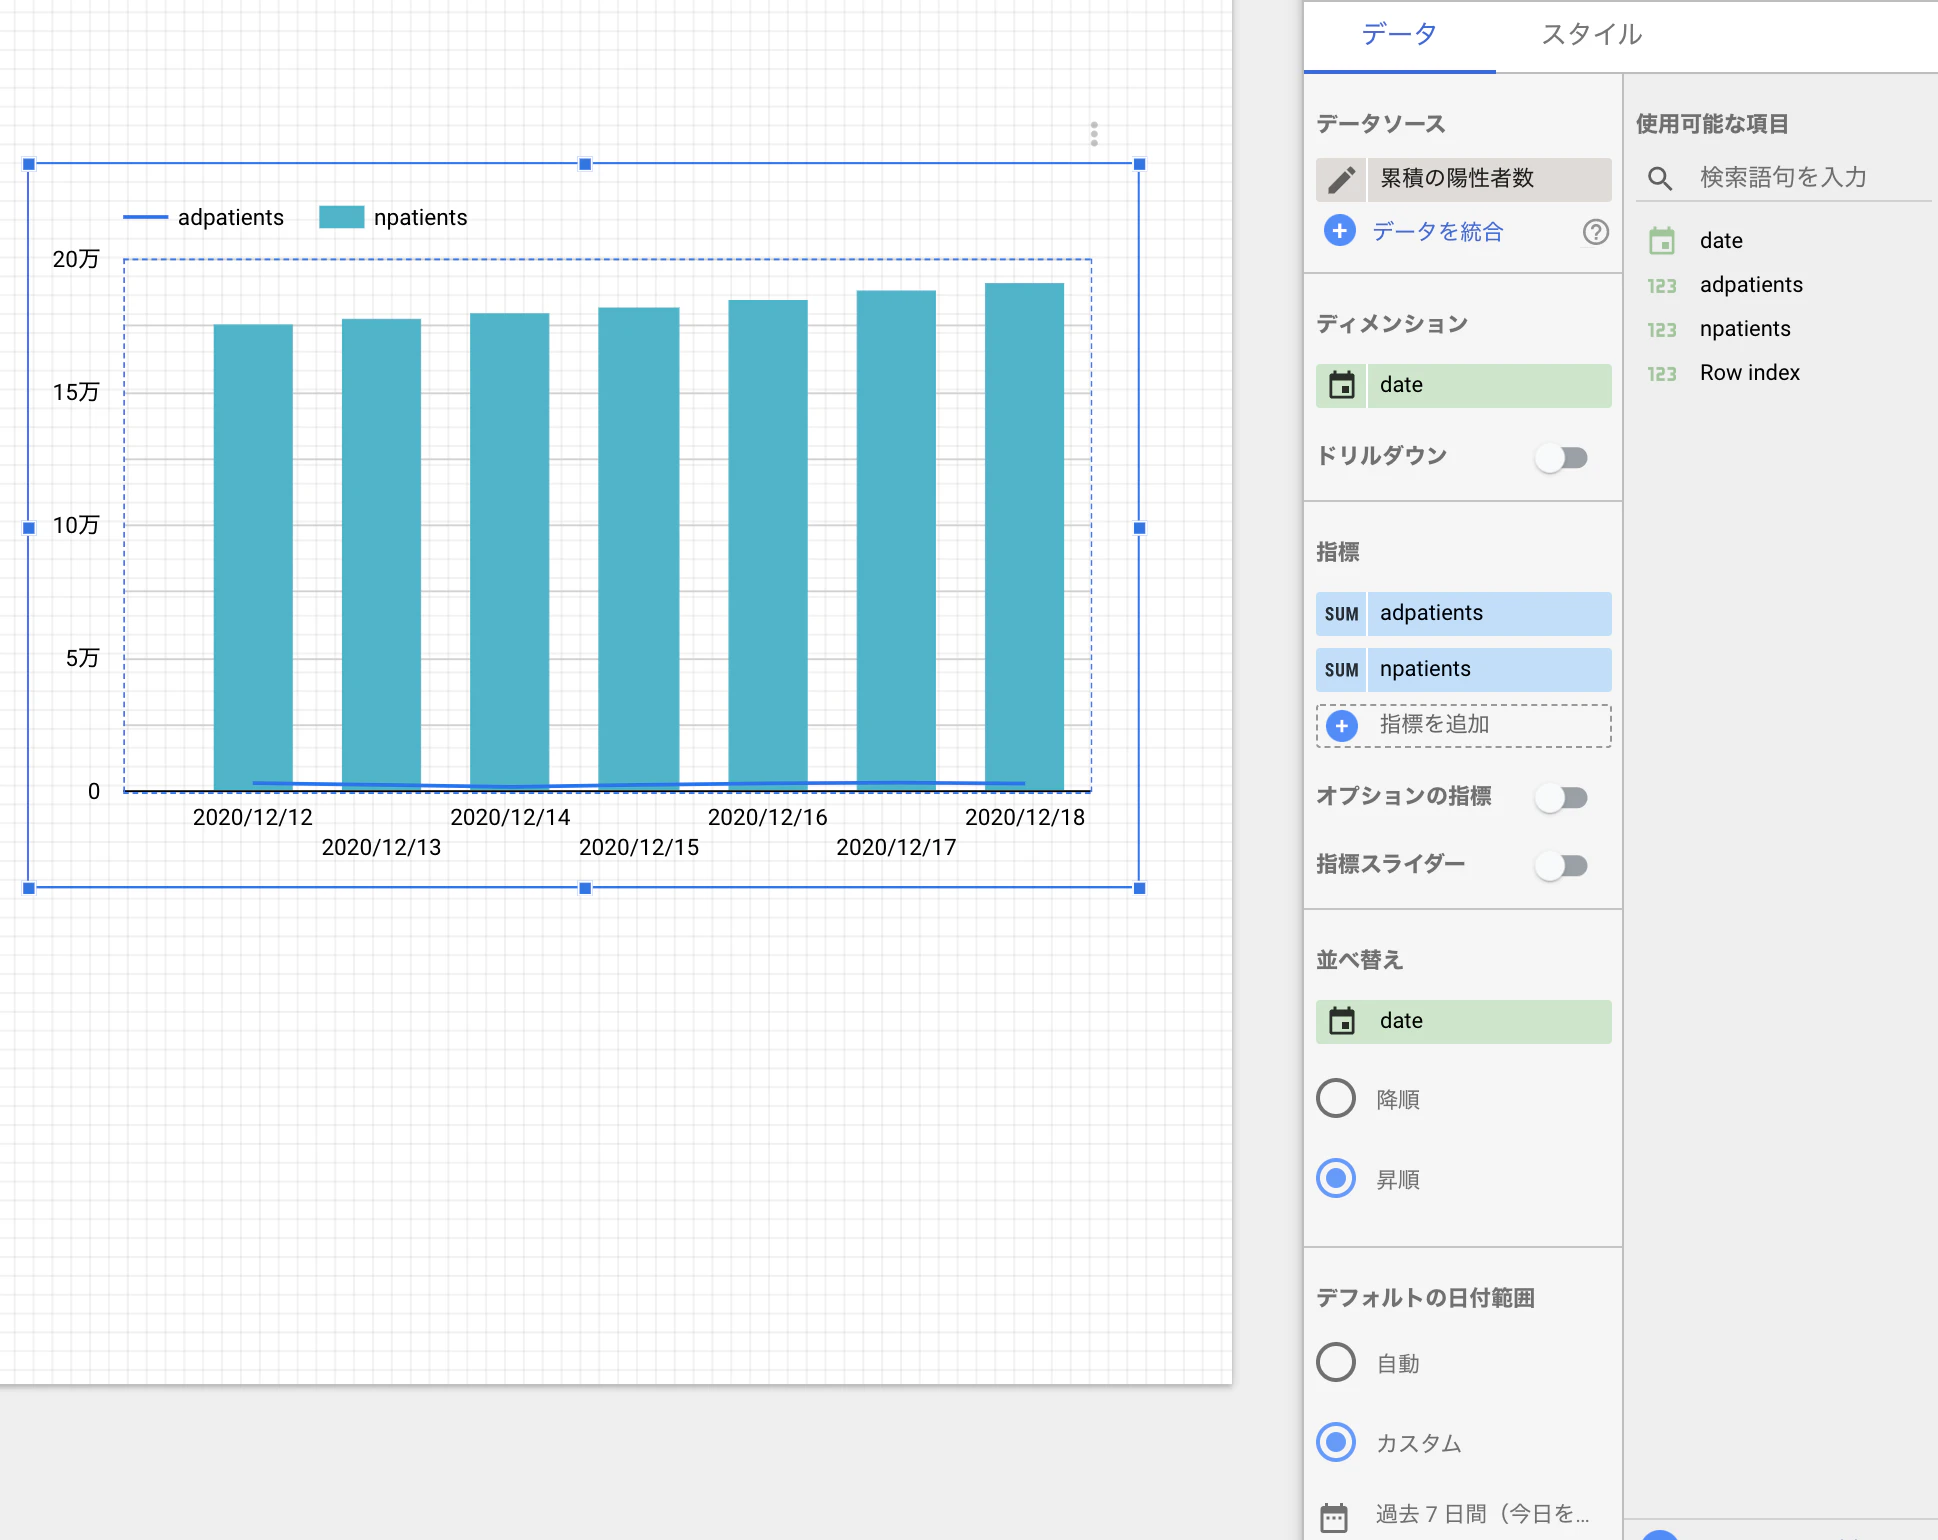Switch to the データ tab

1399,35
